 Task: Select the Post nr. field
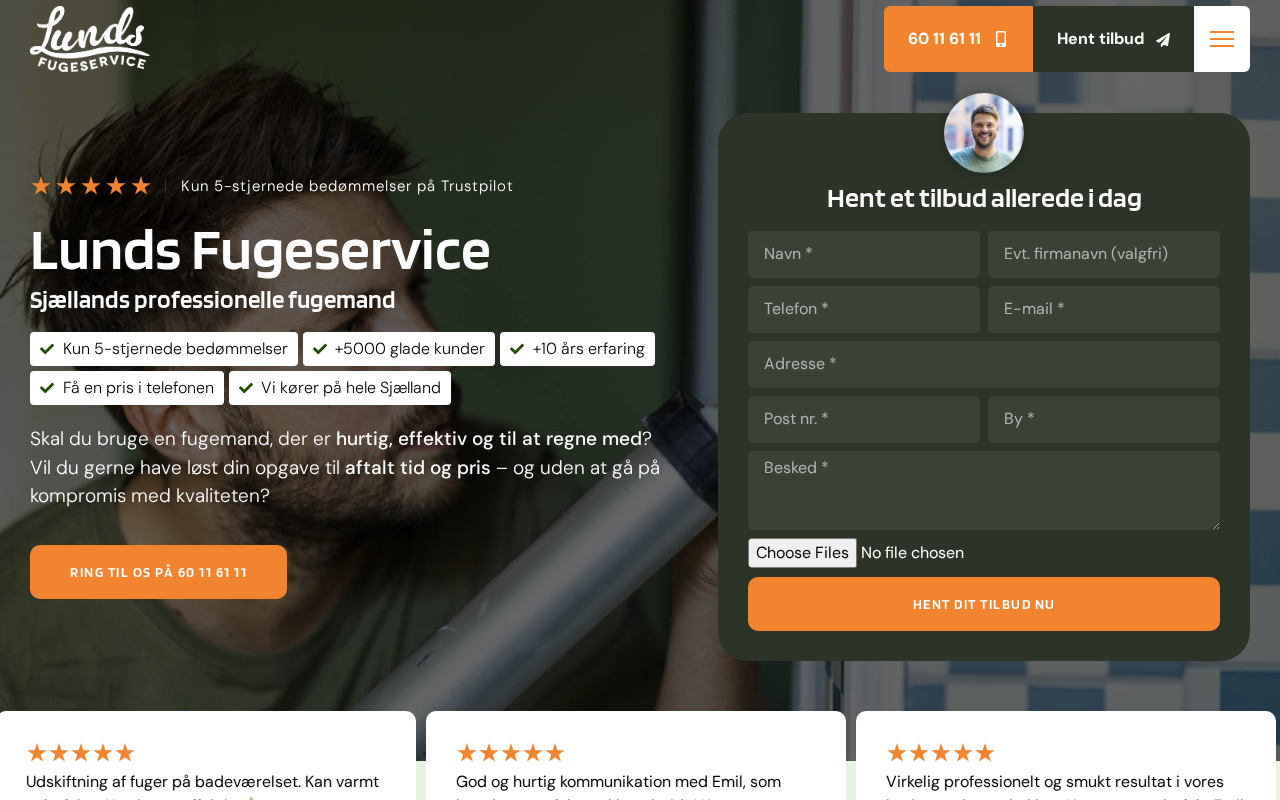pos(864,419)
